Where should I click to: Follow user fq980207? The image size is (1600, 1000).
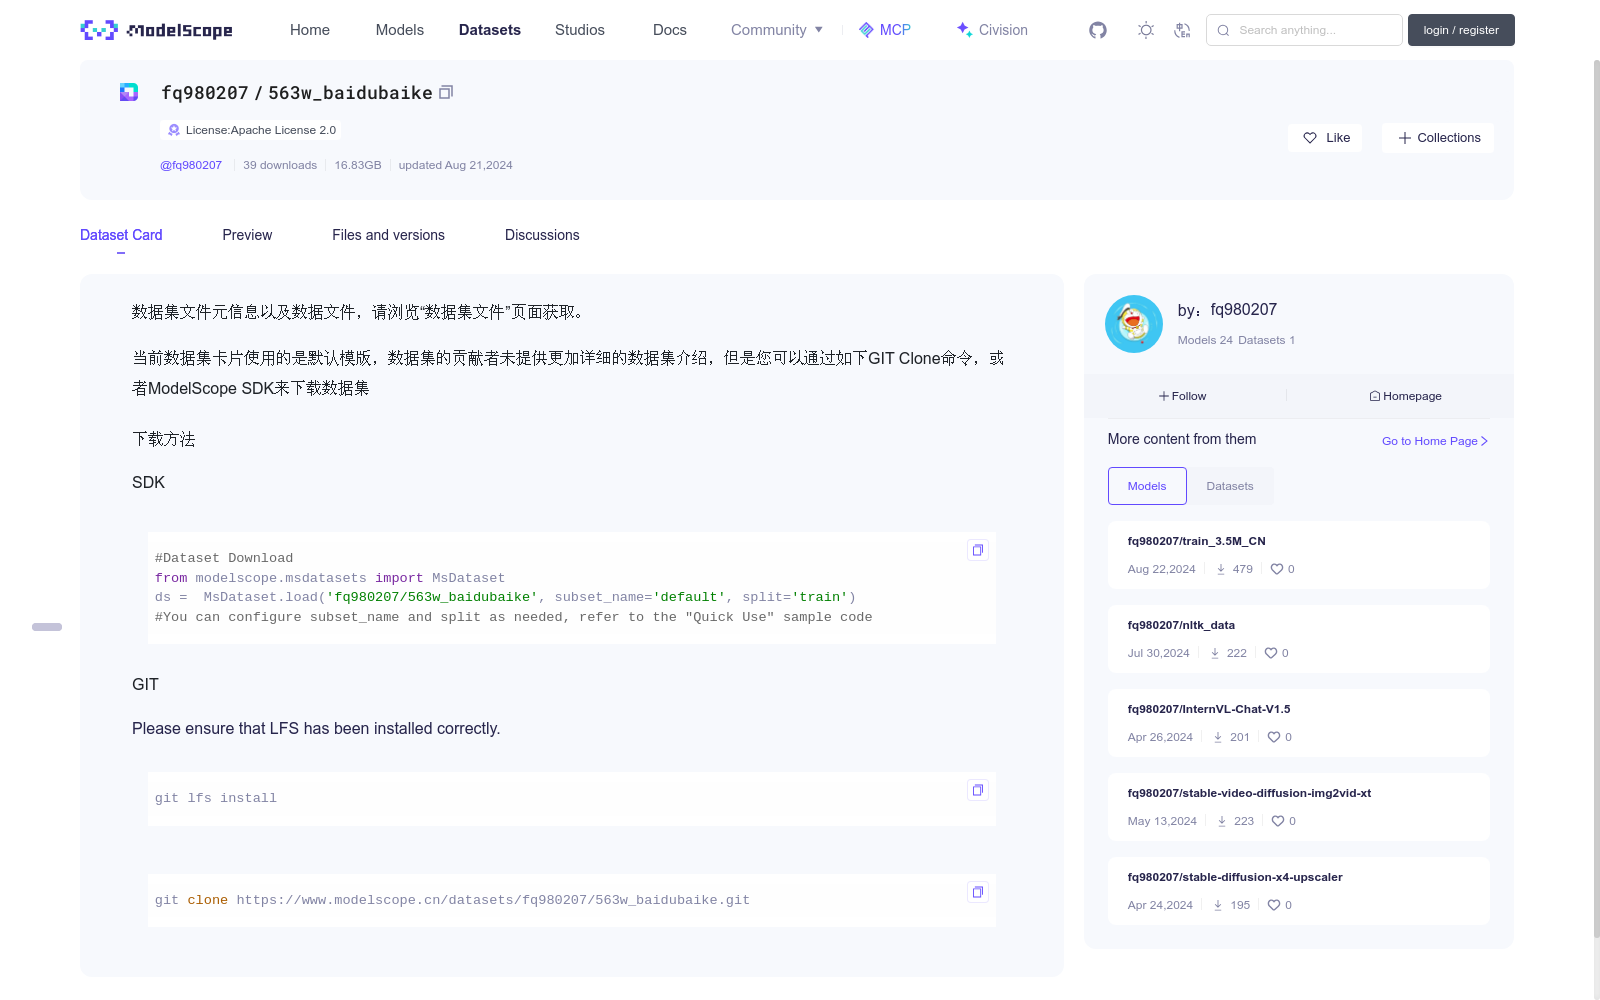pyautogui.click(x=1182, y=396)
